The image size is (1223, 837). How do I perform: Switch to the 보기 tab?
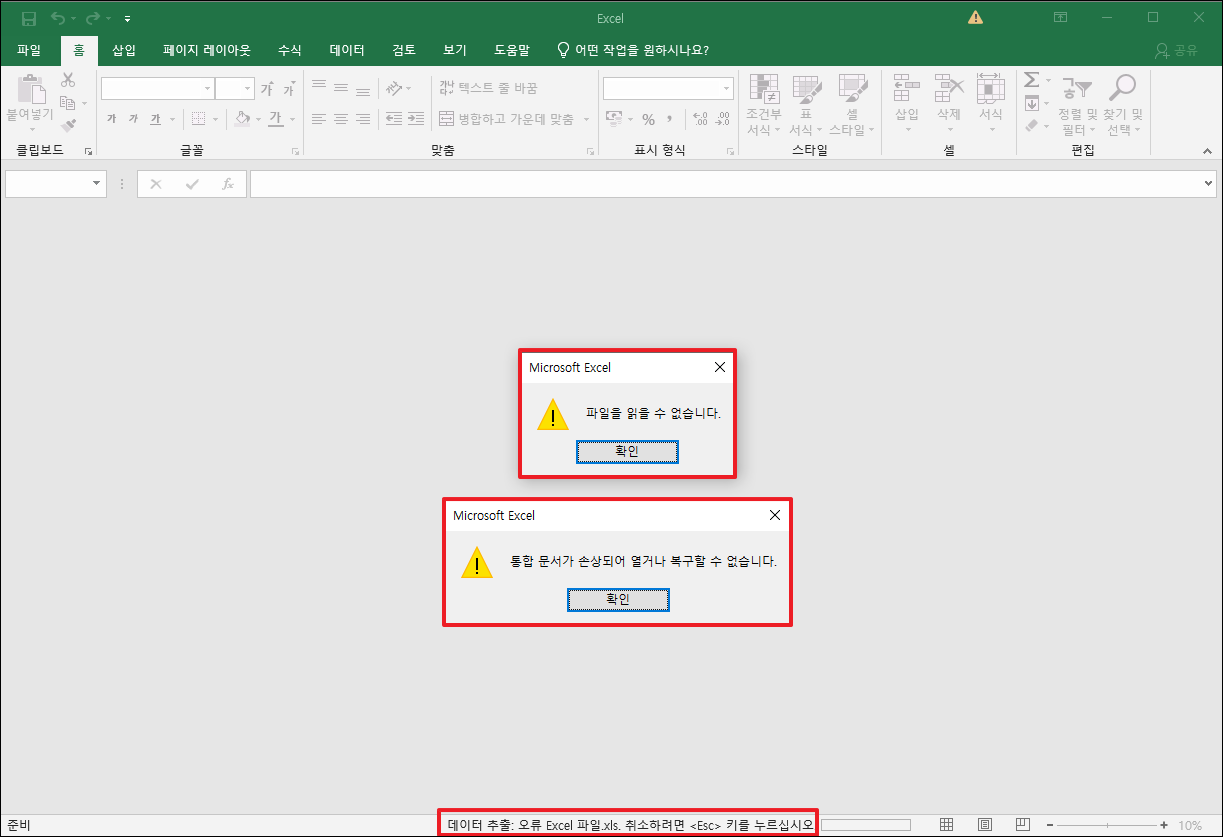455,50
